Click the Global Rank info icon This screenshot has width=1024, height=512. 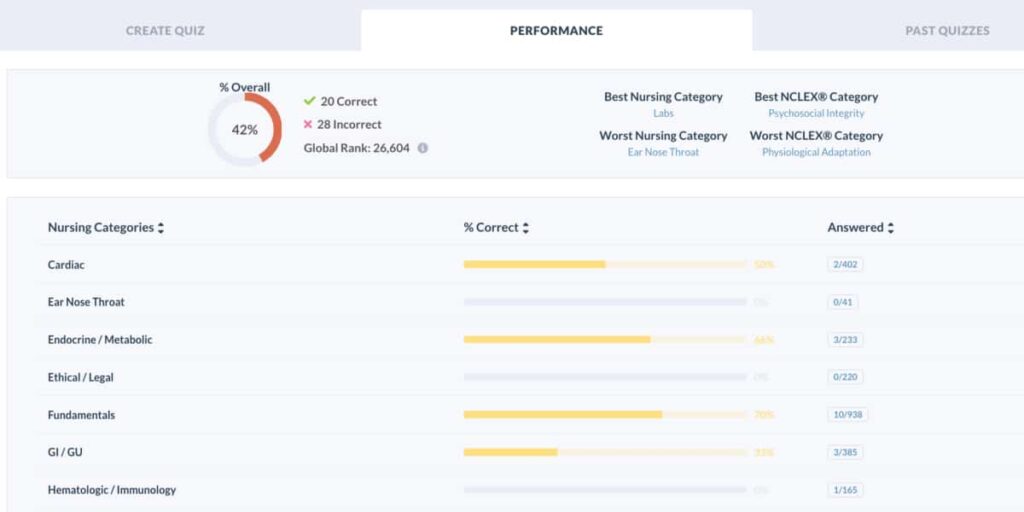click(x=423, y=148)
